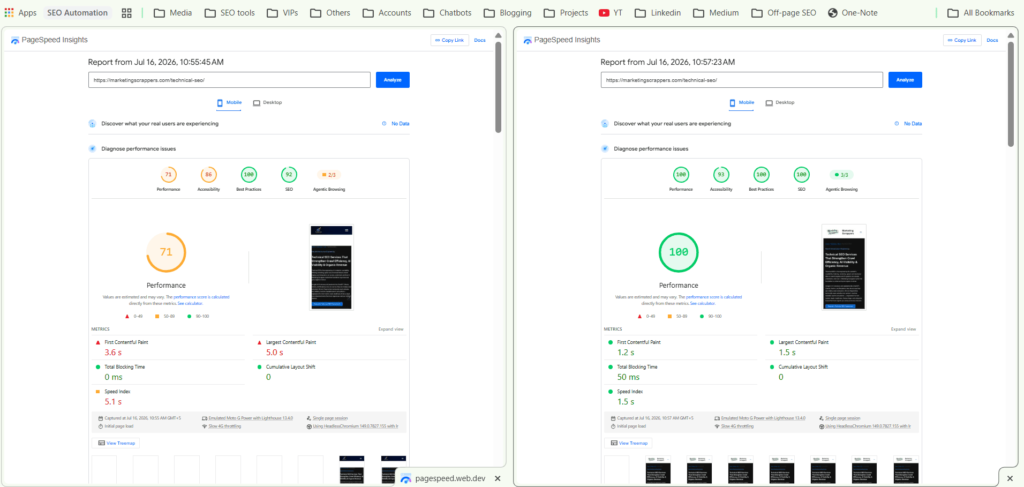
Task: Click 'Slow 4G throttling' in left window
Action: coord(225,426)
